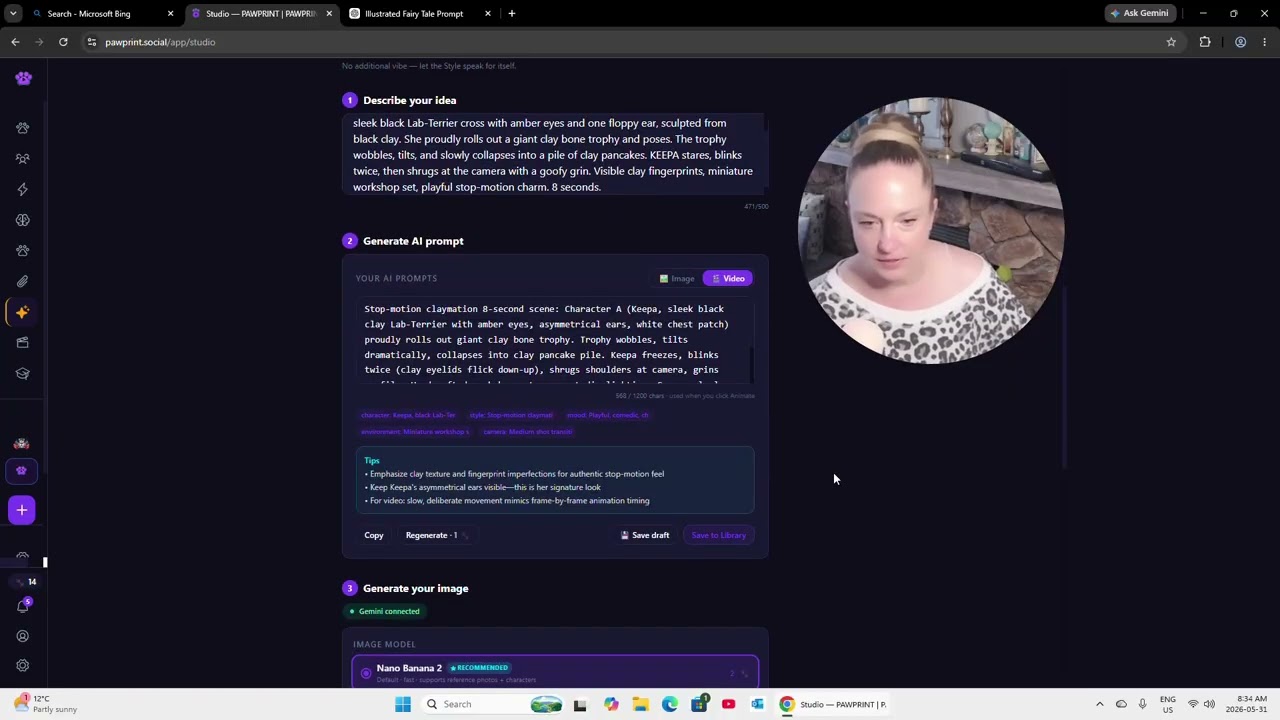The width and height of the screenshot is (1280, 720).
Task: Open the brain sidebar icon
Action: [x=22, y=220]
